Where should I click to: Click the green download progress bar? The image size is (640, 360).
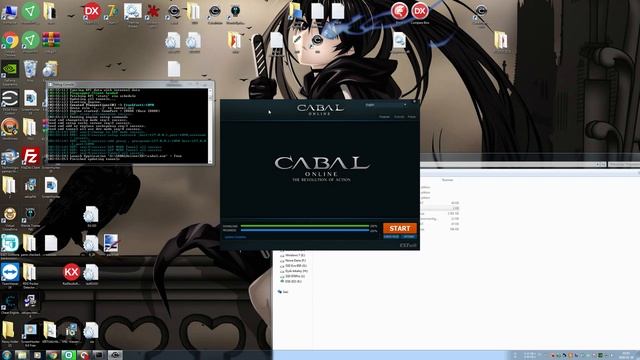coord(304,226)
